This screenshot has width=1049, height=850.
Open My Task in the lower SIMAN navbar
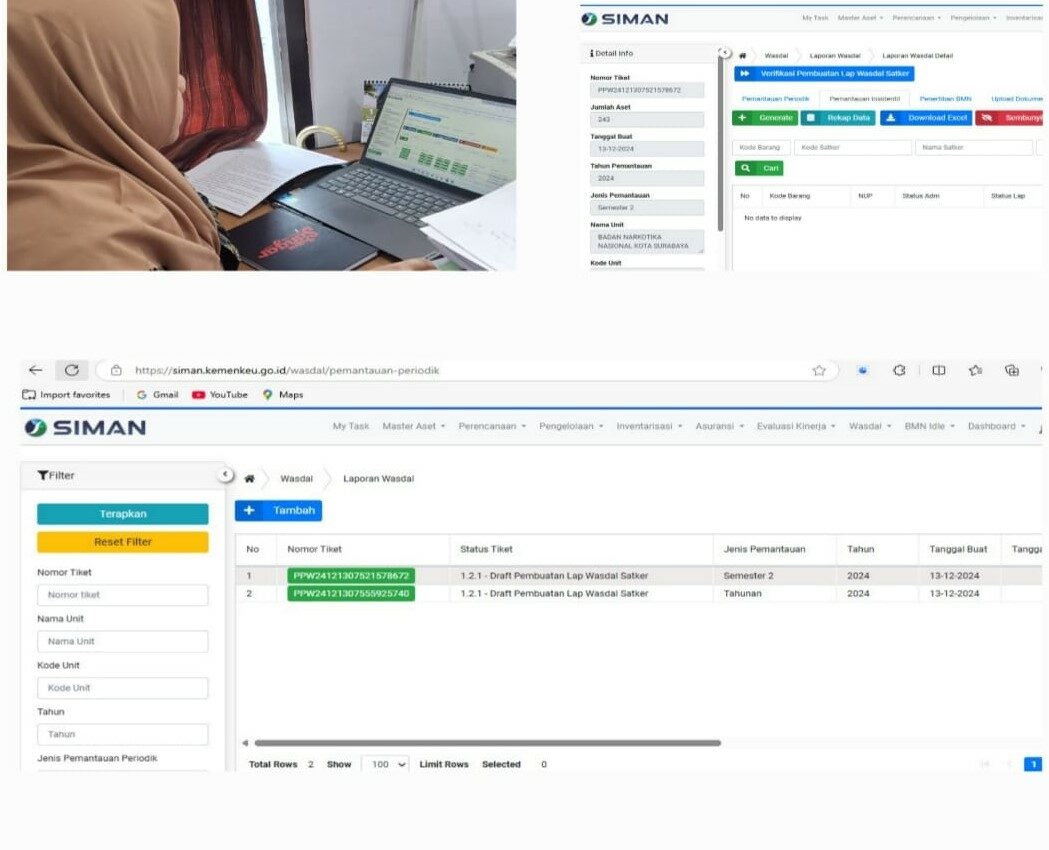(351, 426)
